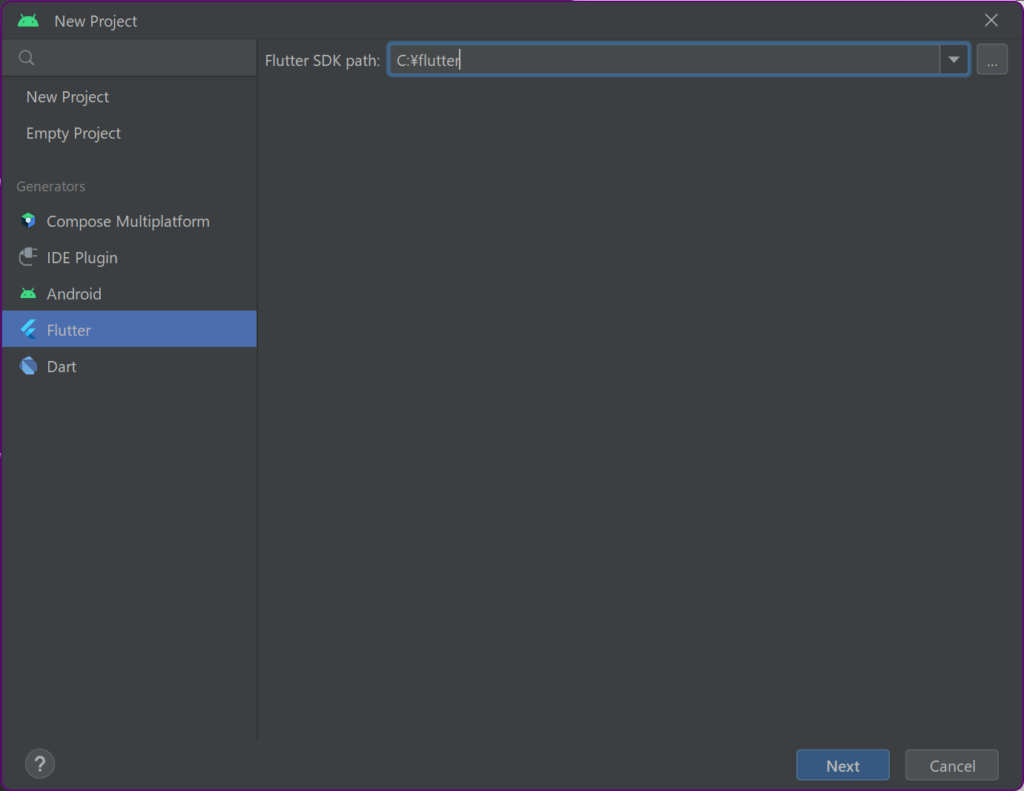Browse for SDK folder with ellipsis button
The image size is (1024, 791).
coord(992,59)
